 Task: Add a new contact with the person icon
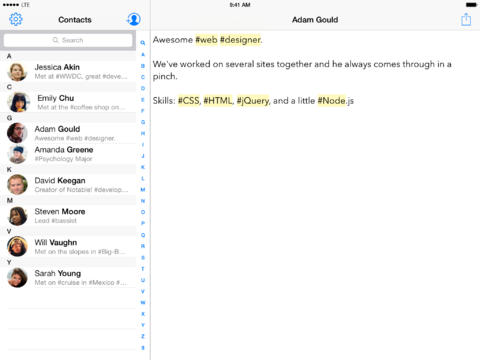[133, 19]
